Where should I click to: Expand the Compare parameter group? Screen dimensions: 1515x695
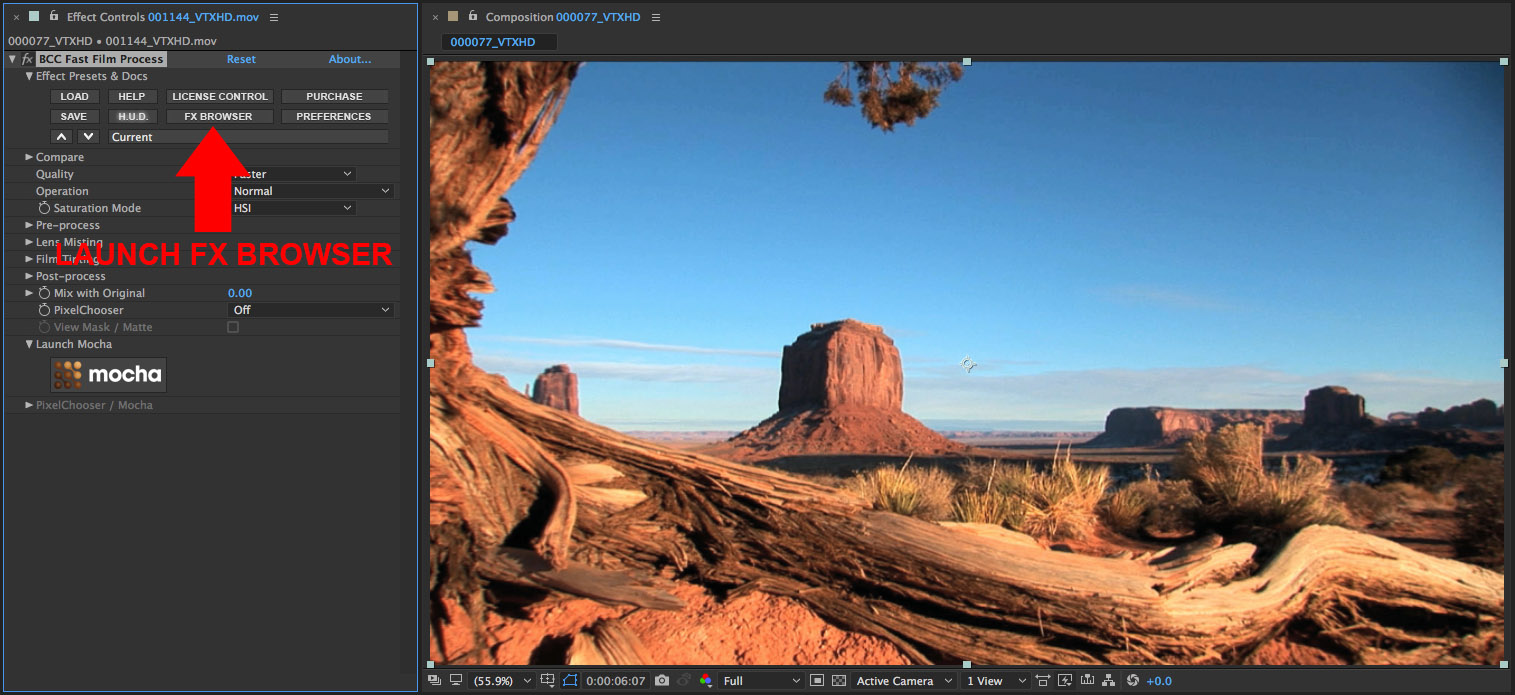pyautogui.click(x=29, y=157)
